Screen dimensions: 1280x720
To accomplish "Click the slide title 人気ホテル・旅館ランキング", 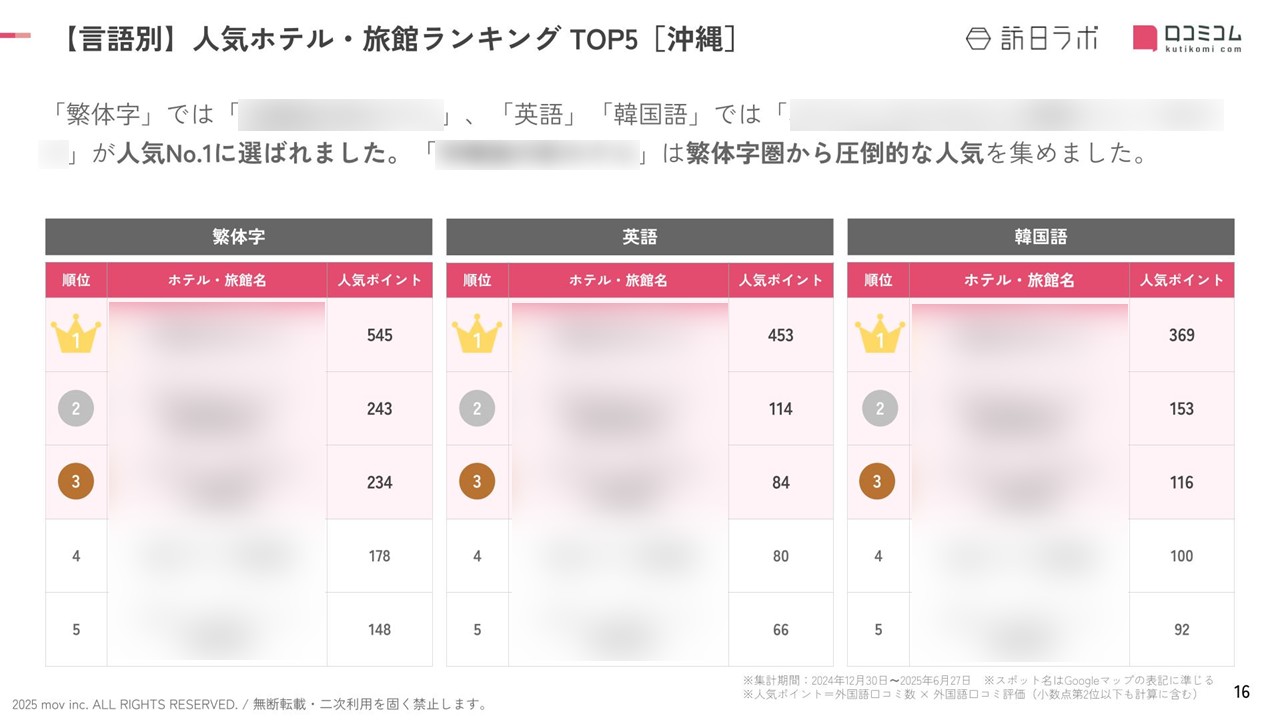I will tap(375, 39).
